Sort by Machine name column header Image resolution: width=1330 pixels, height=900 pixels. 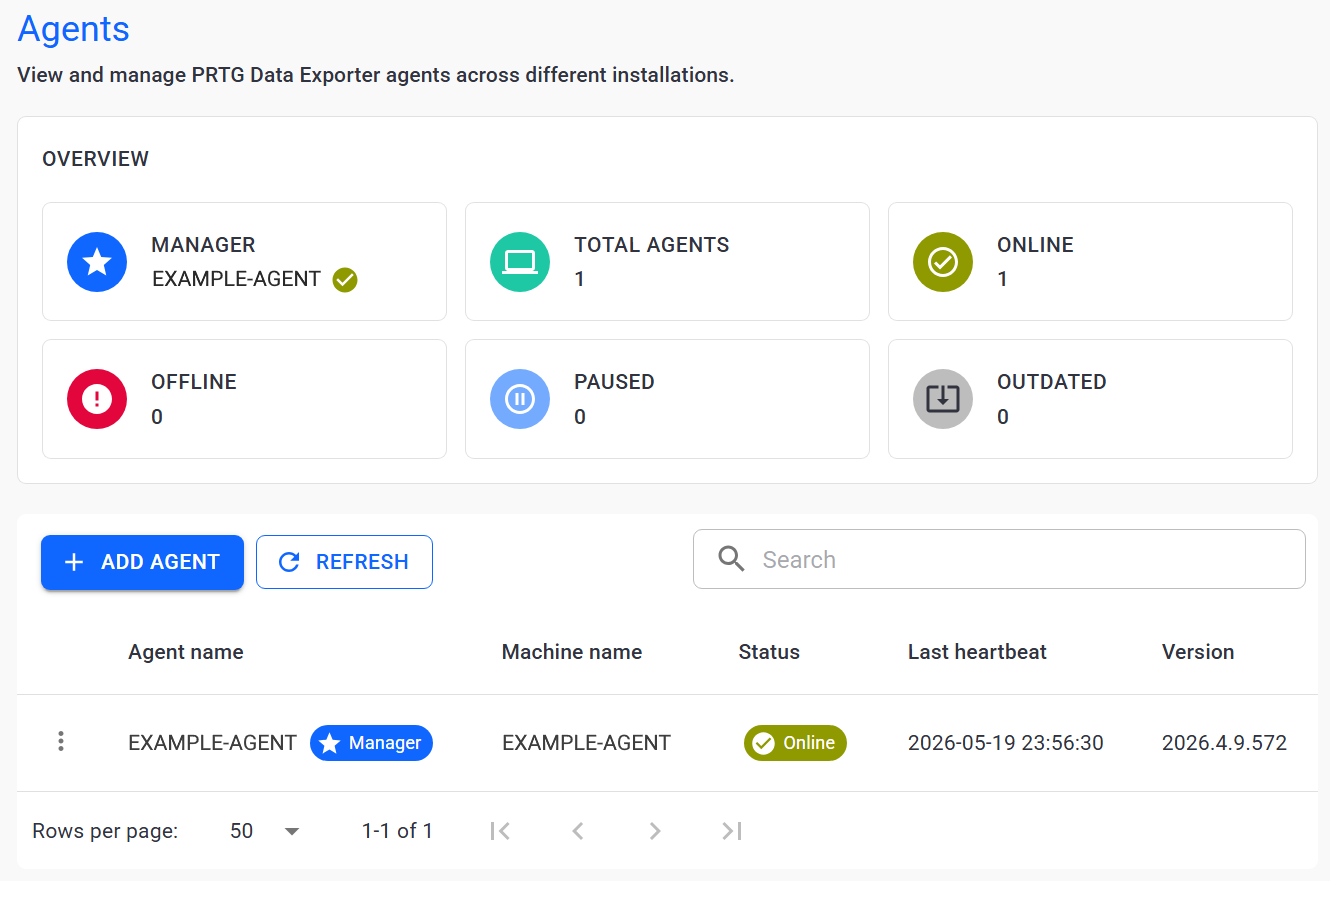pos(572,652)
